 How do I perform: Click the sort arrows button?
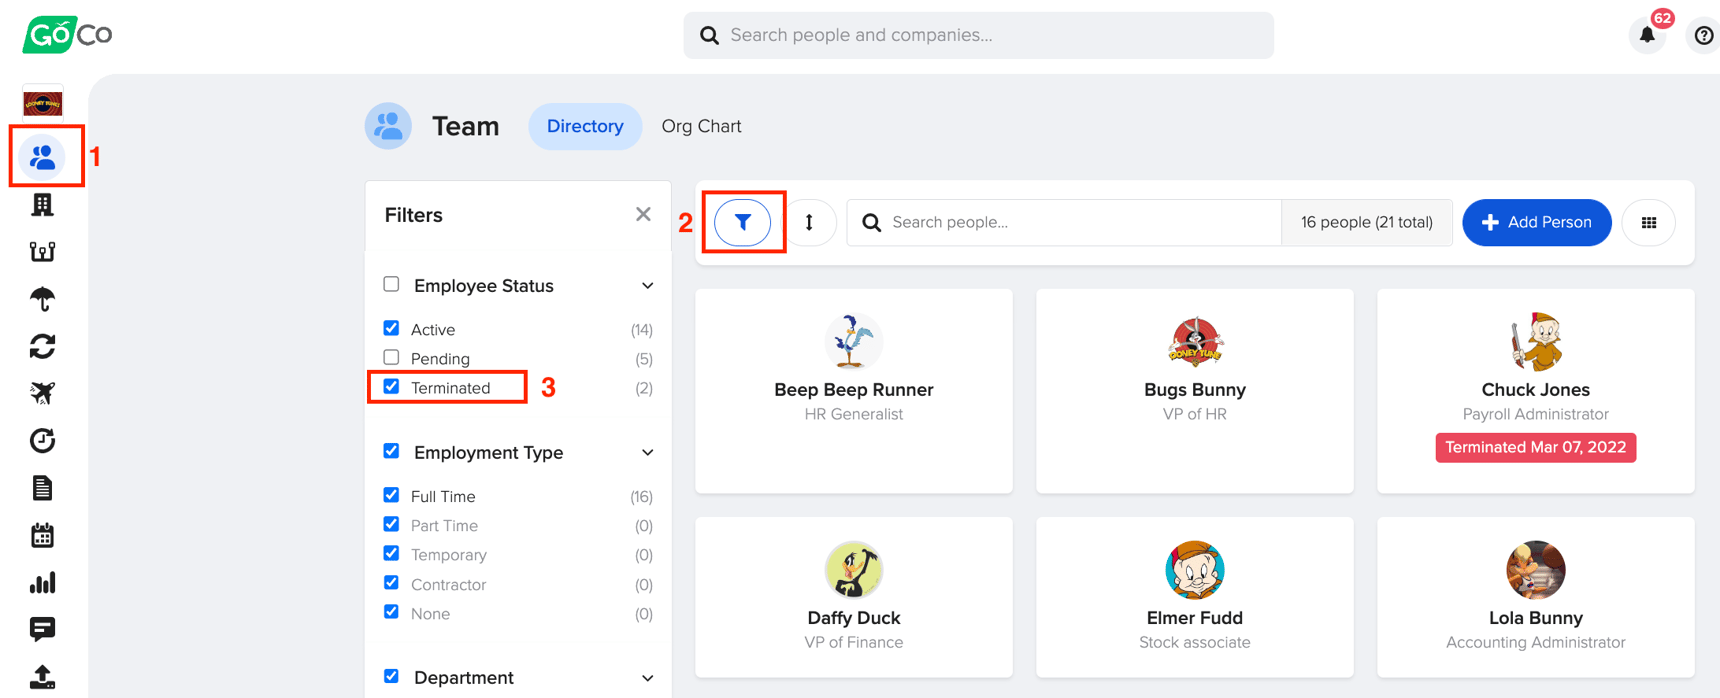coord(809,222)
